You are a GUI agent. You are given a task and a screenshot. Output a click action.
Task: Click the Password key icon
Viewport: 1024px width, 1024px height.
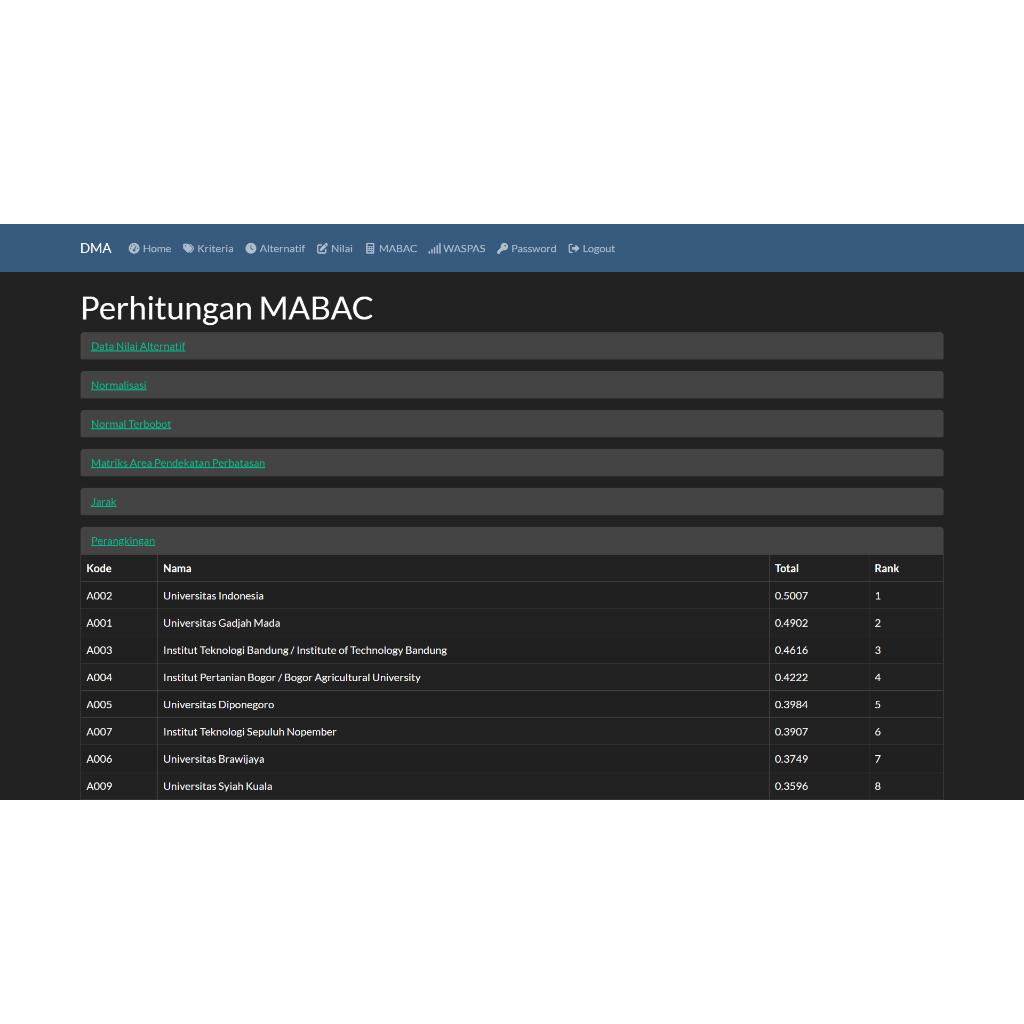[x=502, y=248]
